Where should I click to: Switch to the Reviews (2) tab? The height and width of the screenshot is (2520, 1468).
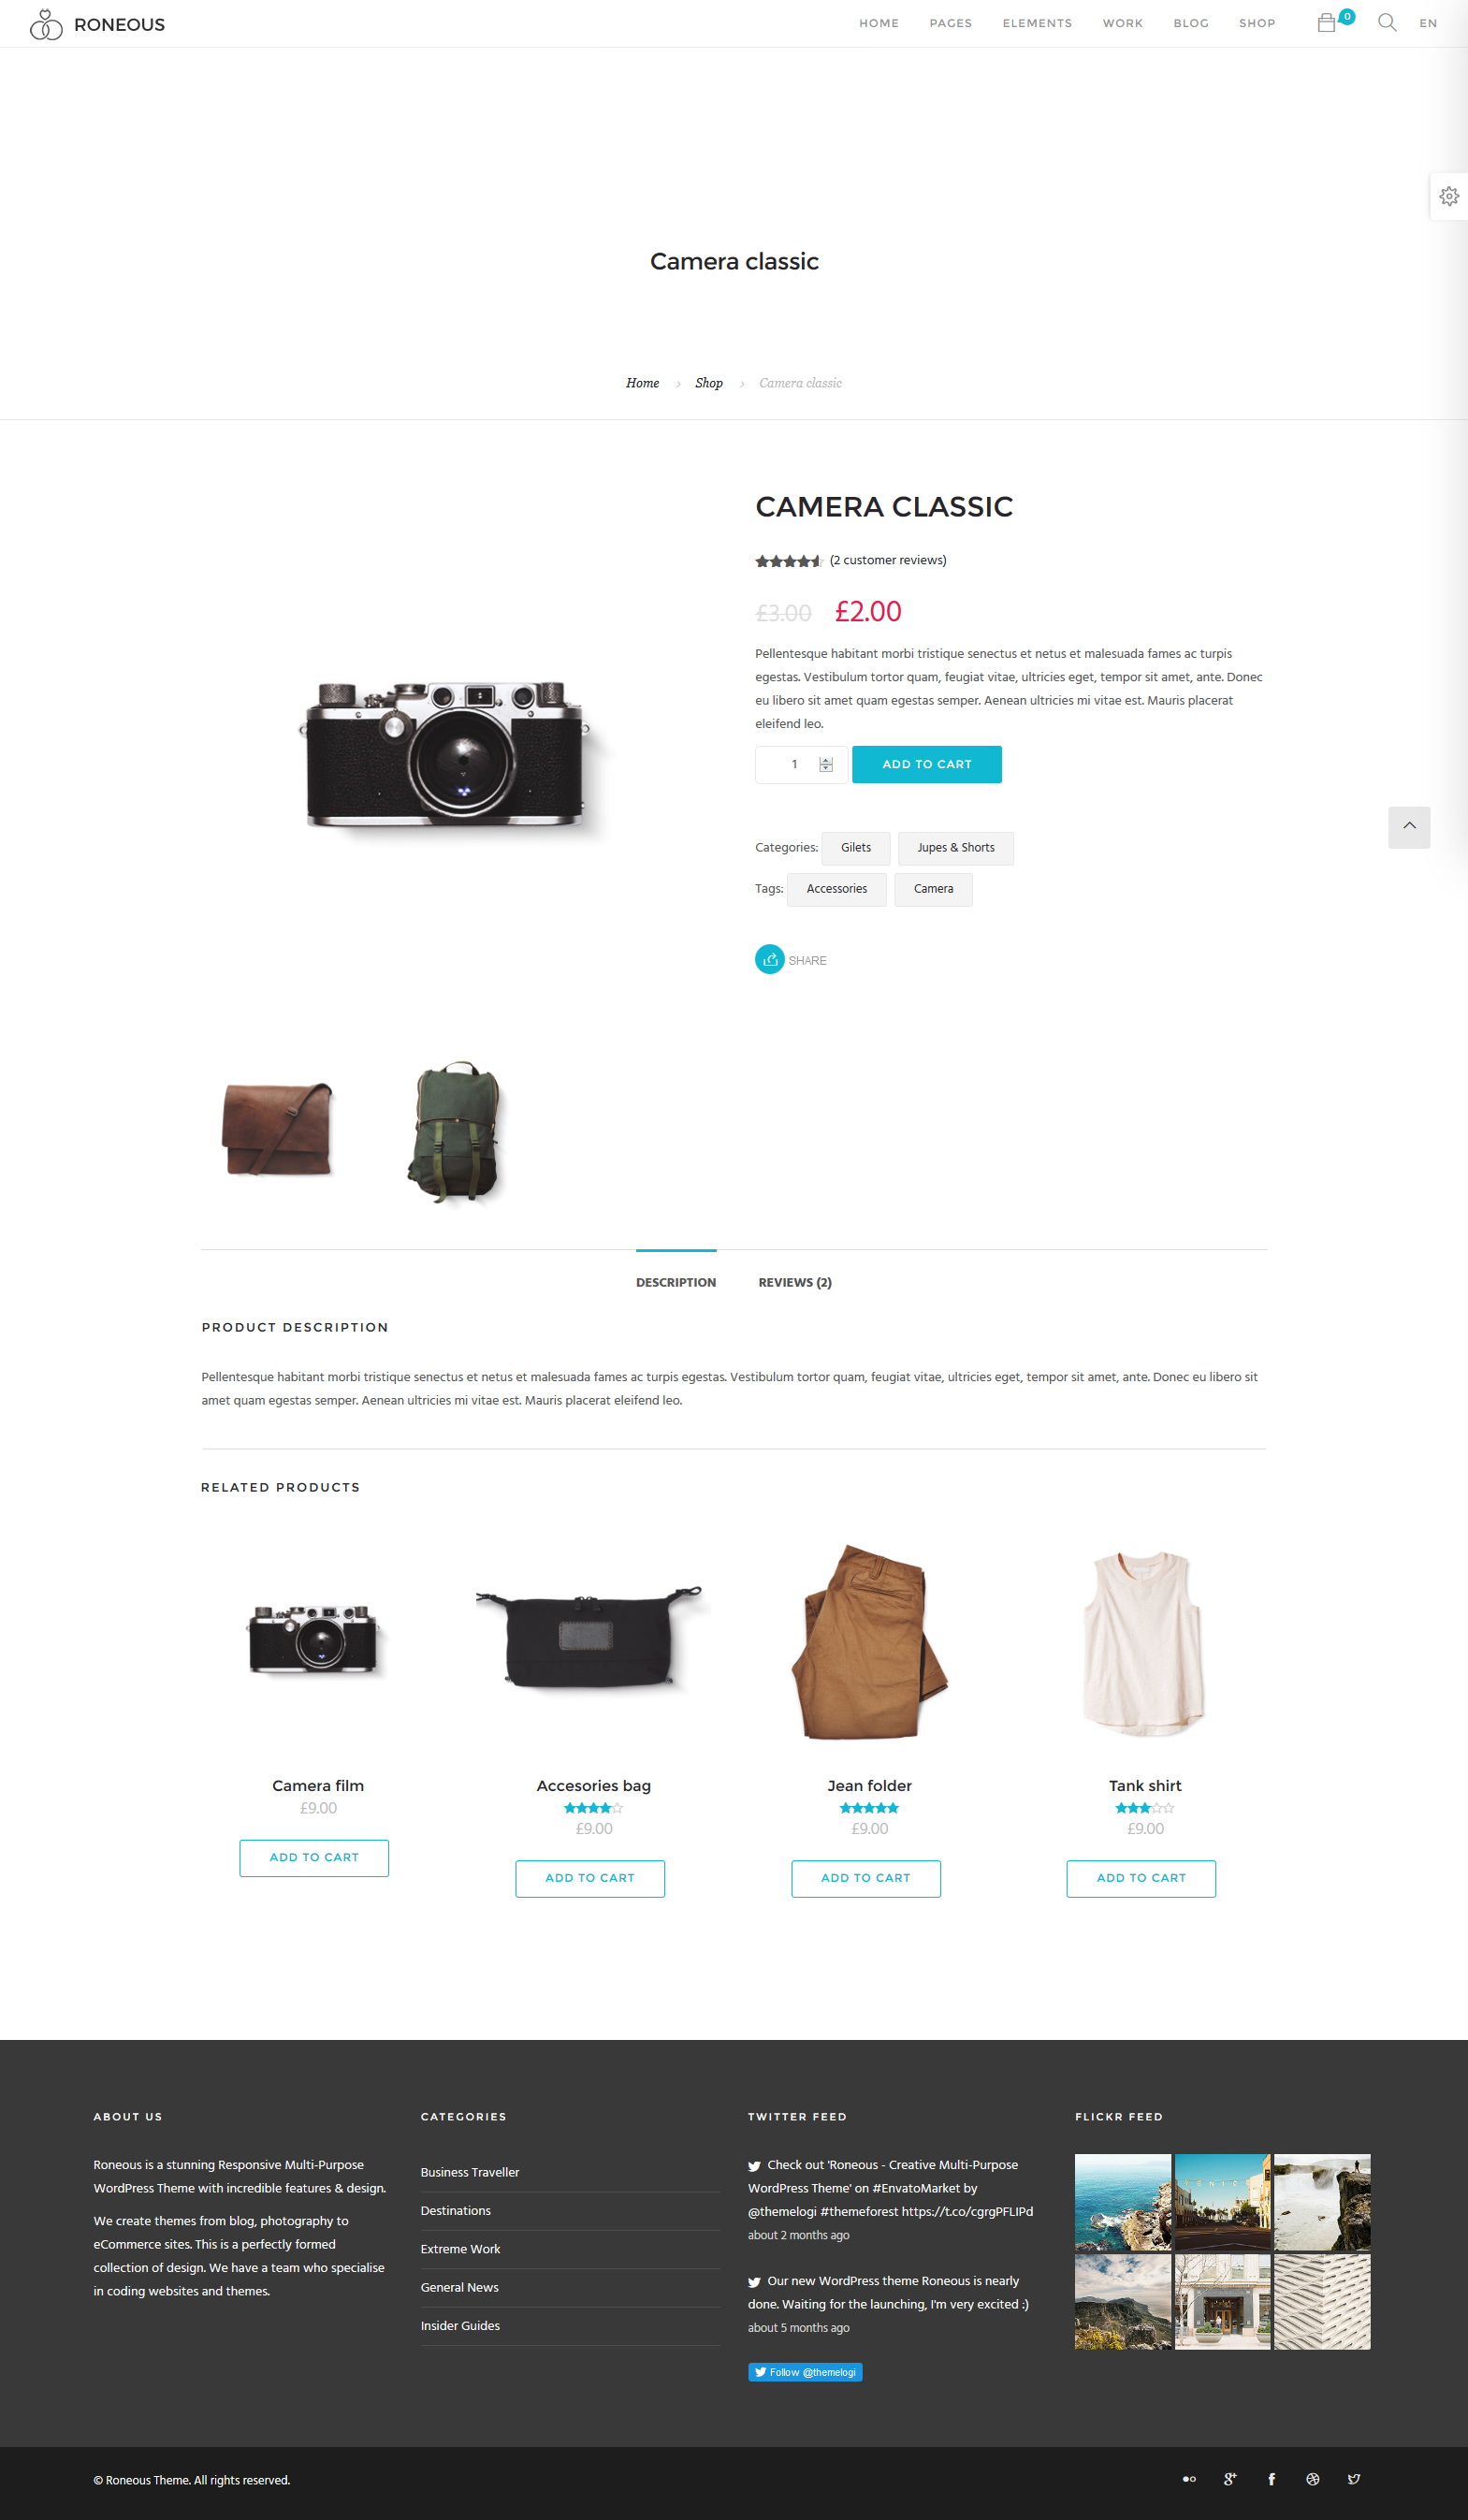795,1282
